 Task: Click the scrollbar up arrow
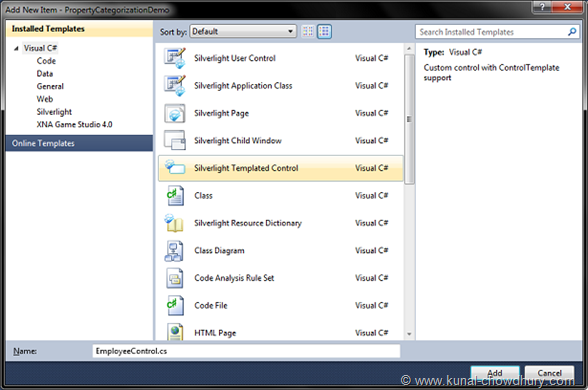coord(409,49)
